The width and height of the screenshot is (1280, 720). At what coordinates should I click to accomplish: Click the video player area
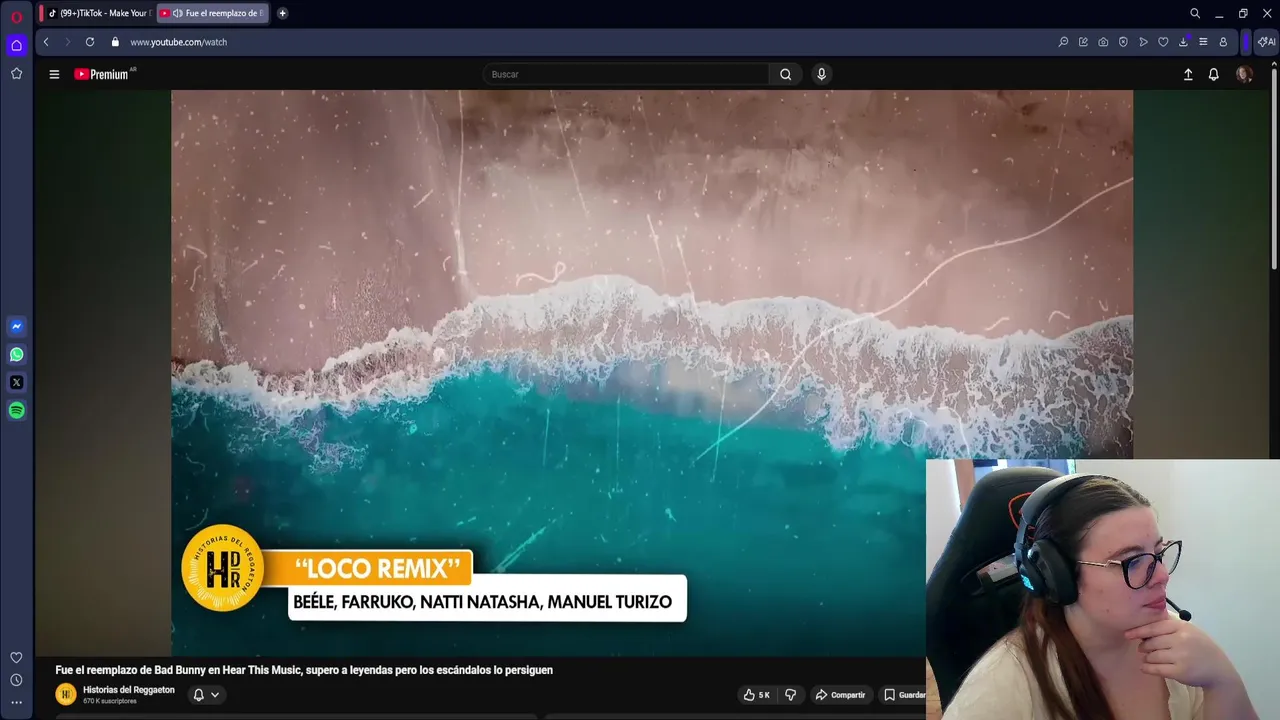[652, 373]
